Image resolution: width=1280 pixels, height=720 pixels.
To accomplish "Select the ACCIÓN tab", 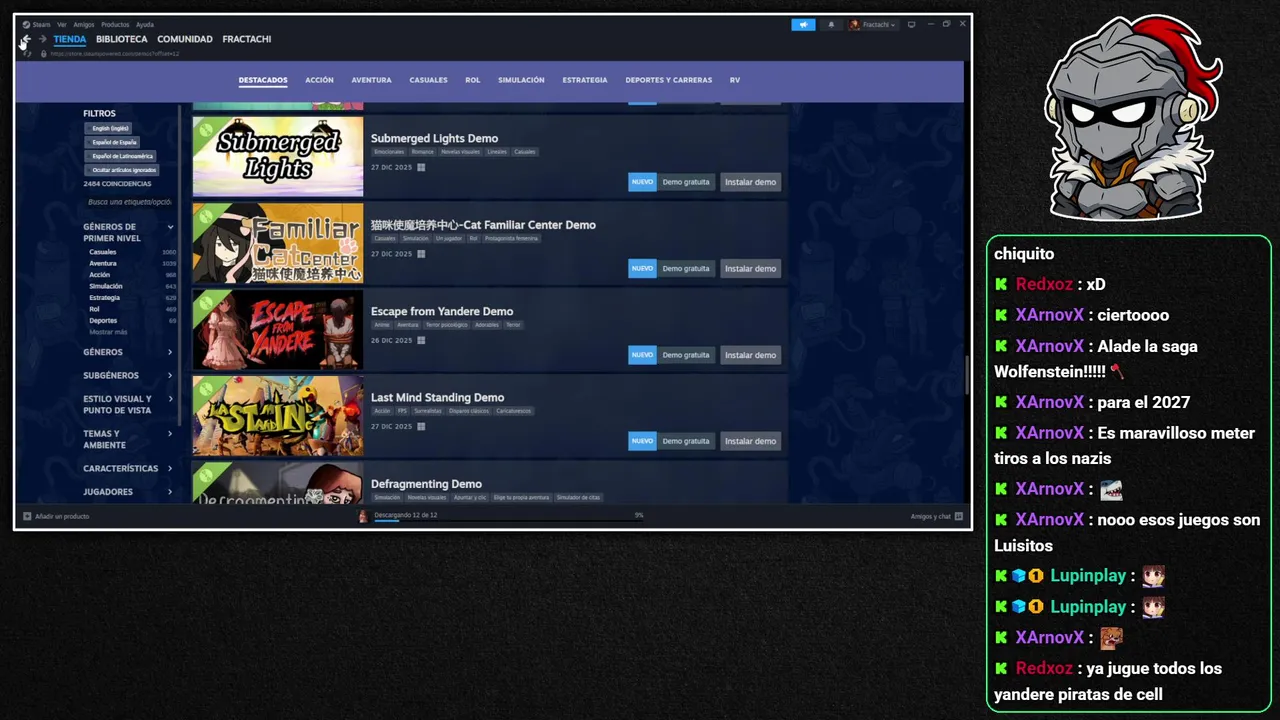I will (x=319, y=80).
